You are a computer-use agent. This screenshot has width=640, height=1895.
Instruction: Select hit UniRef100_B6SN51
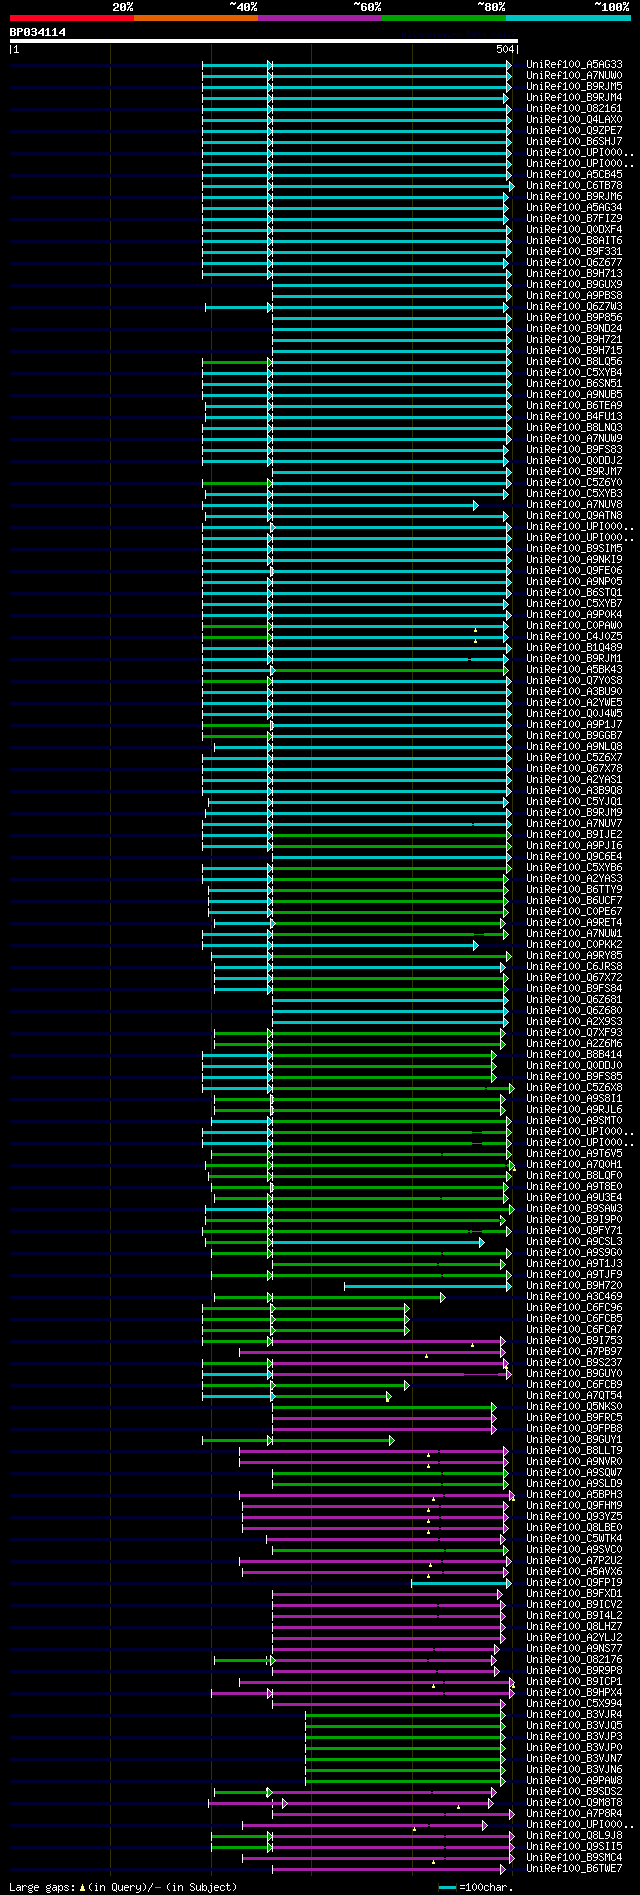[x=574, y=384]
